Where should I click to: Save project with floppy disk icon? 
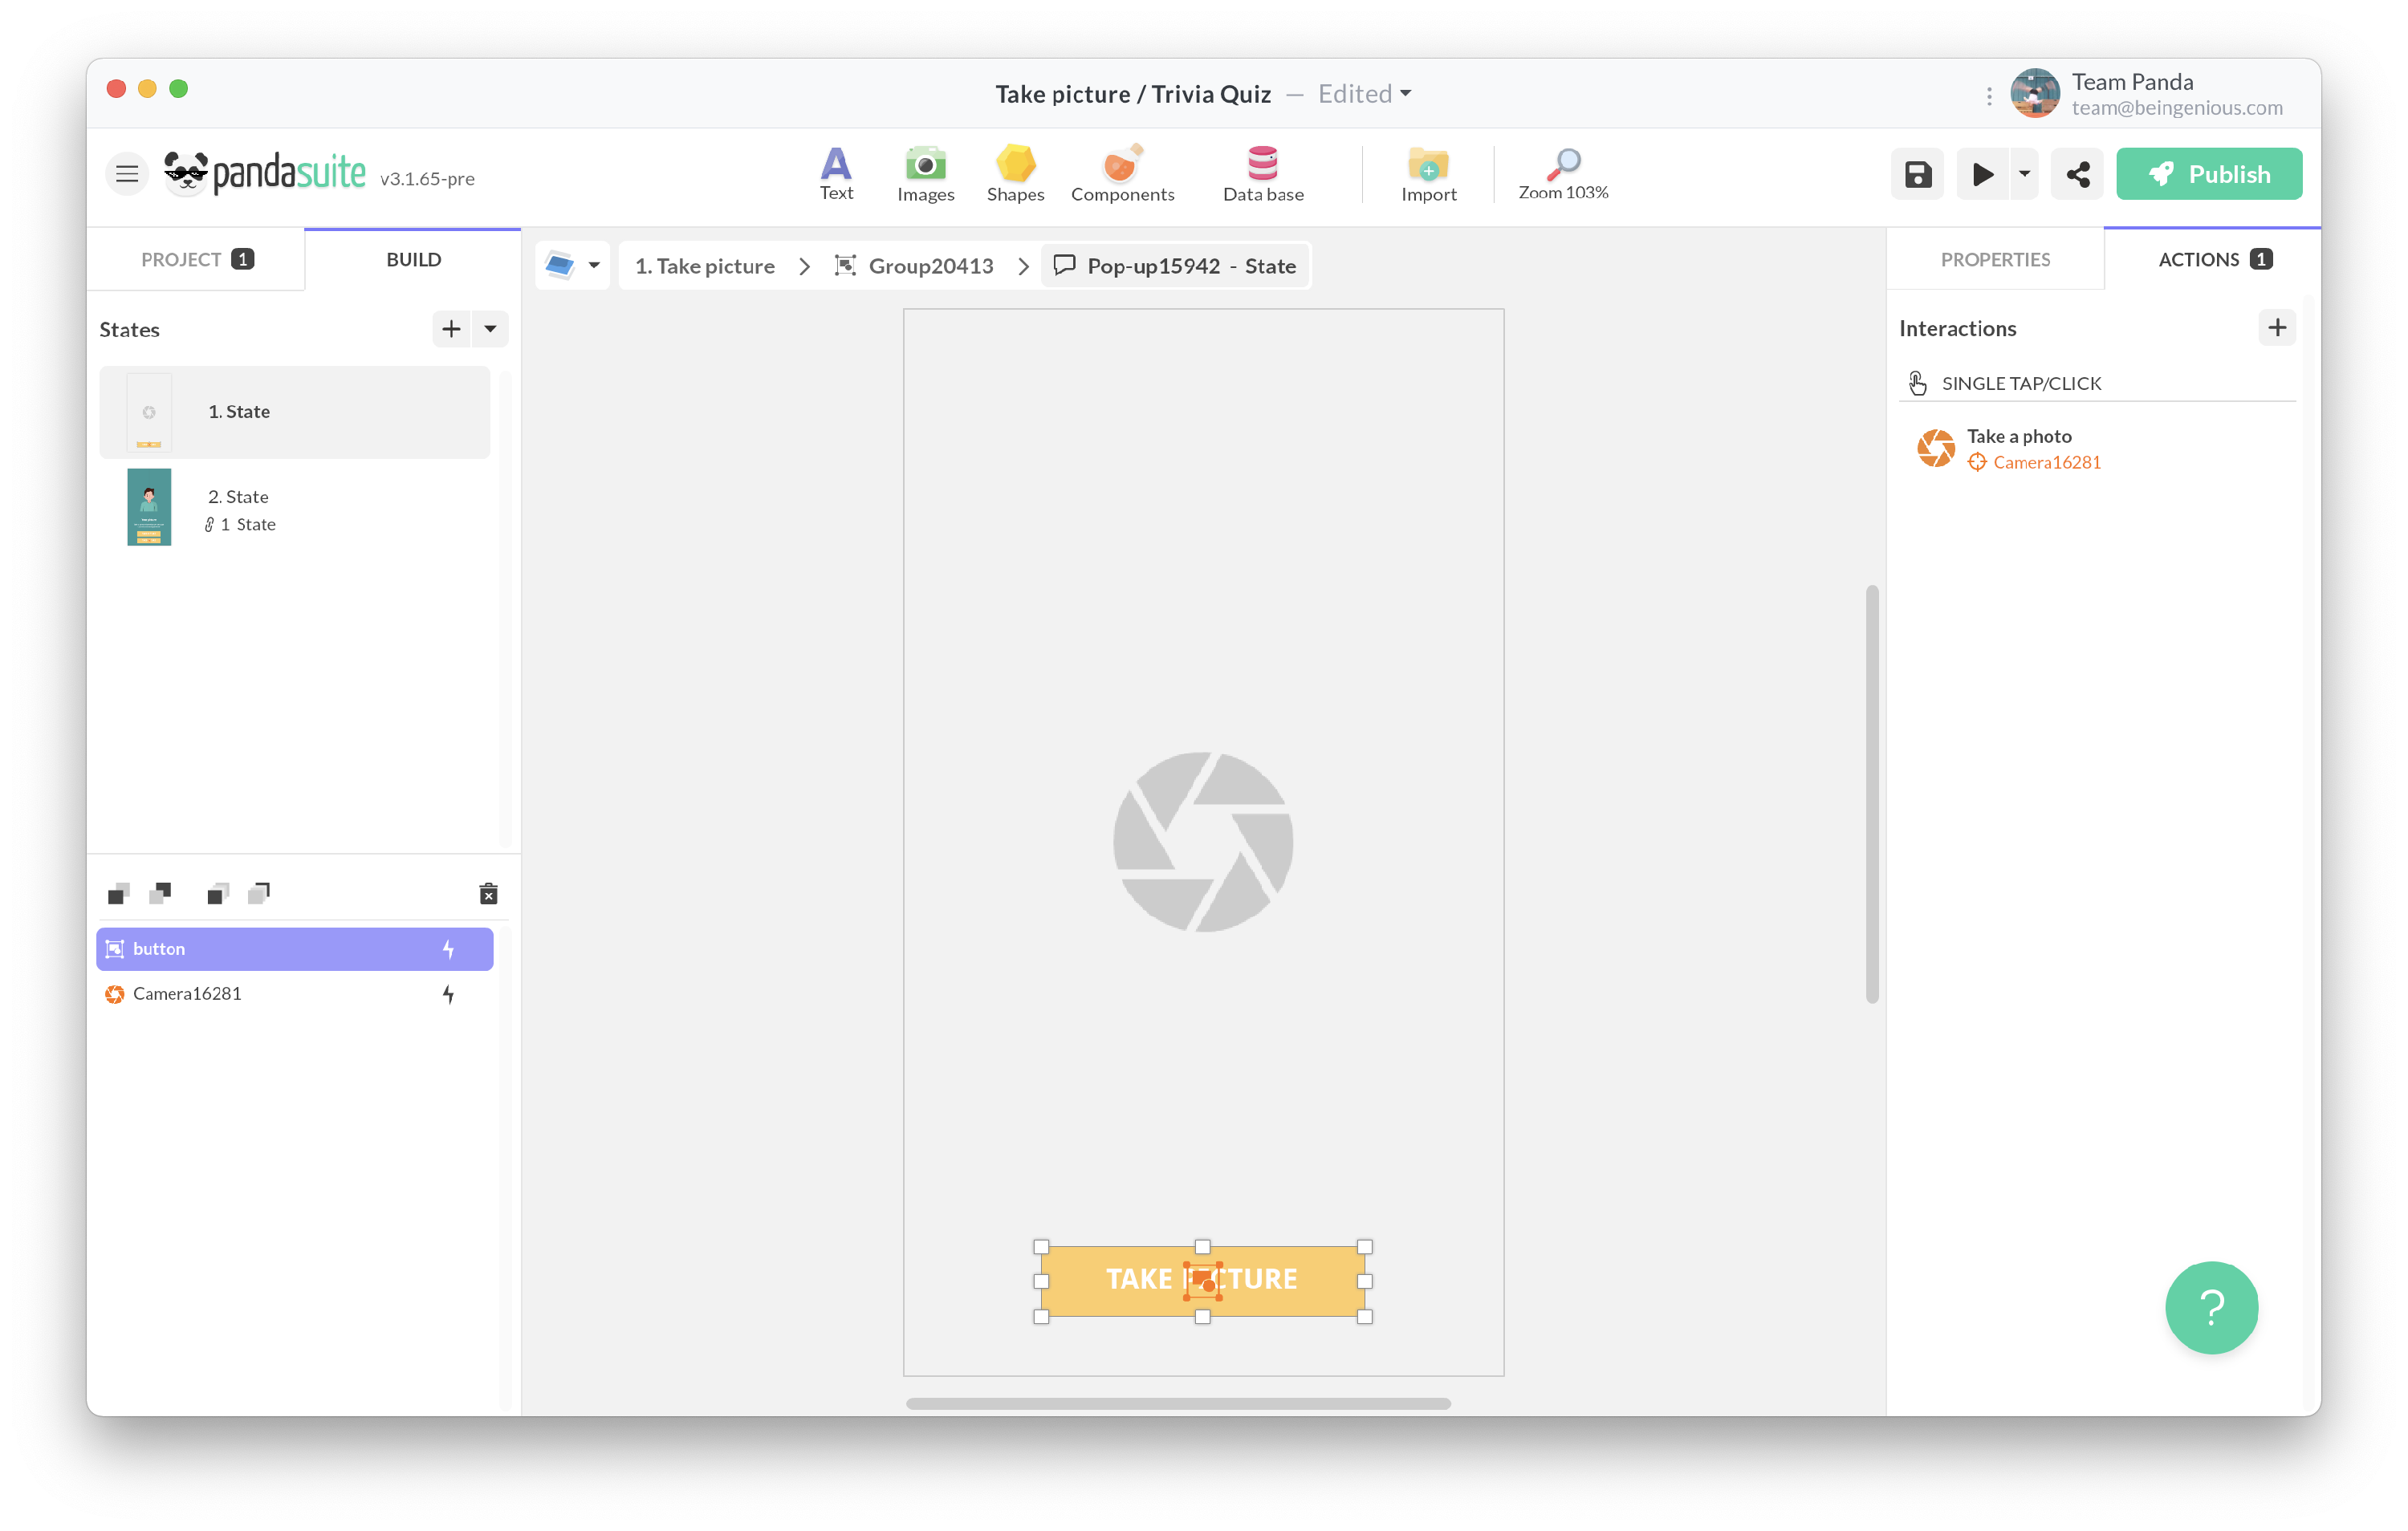(1917, 175)
